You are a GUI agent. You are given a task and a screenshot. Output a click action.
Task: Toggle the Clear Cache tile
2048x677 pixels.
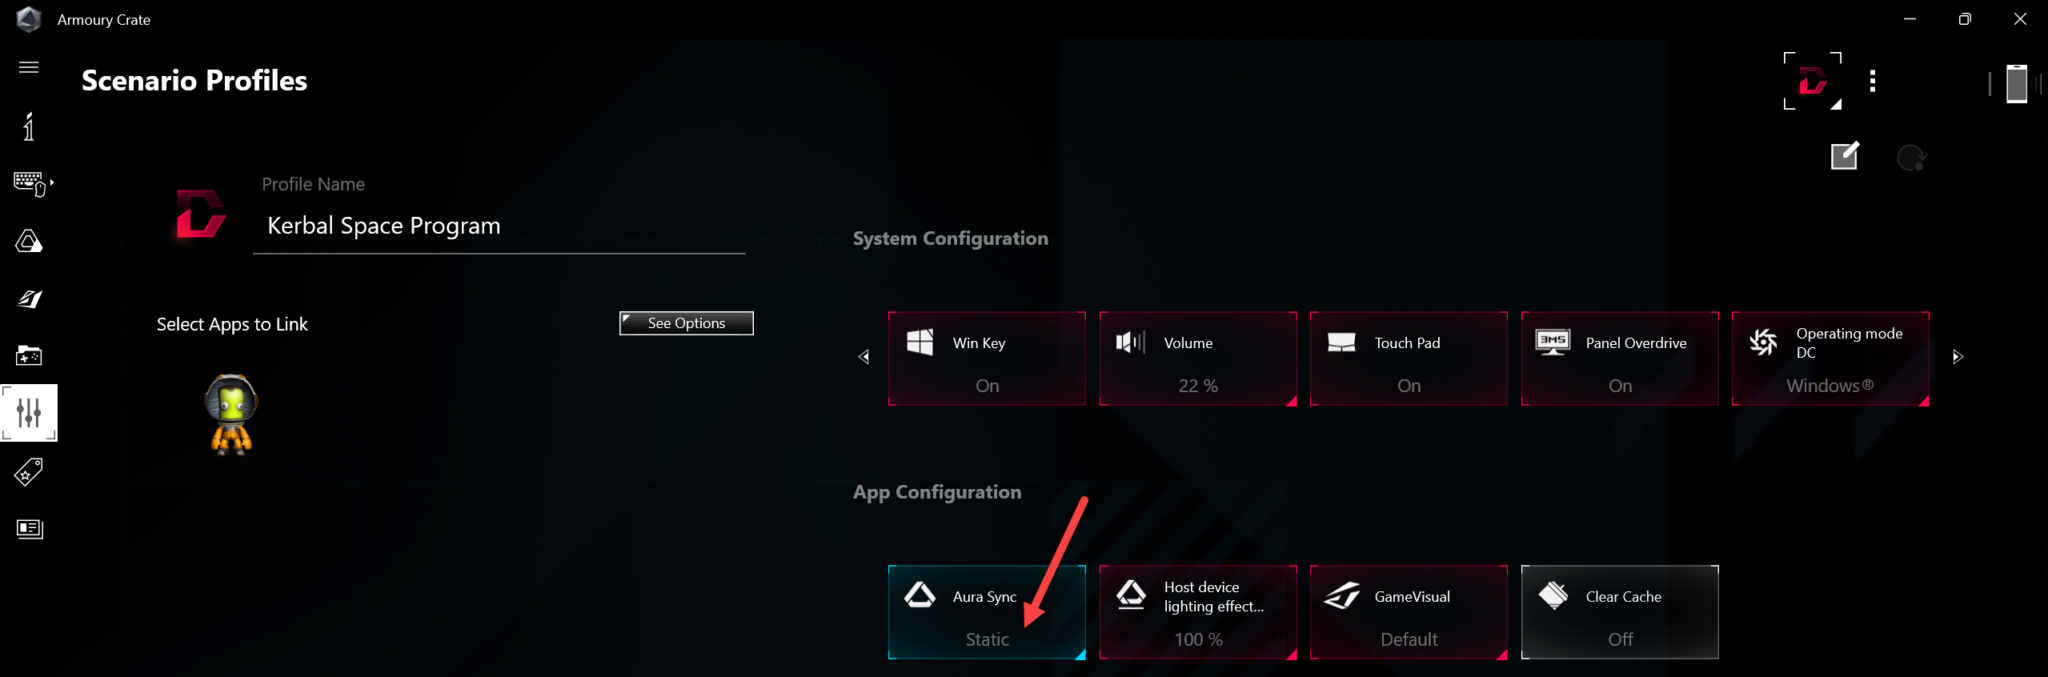pyautogui.click(x=1619, y=612)
